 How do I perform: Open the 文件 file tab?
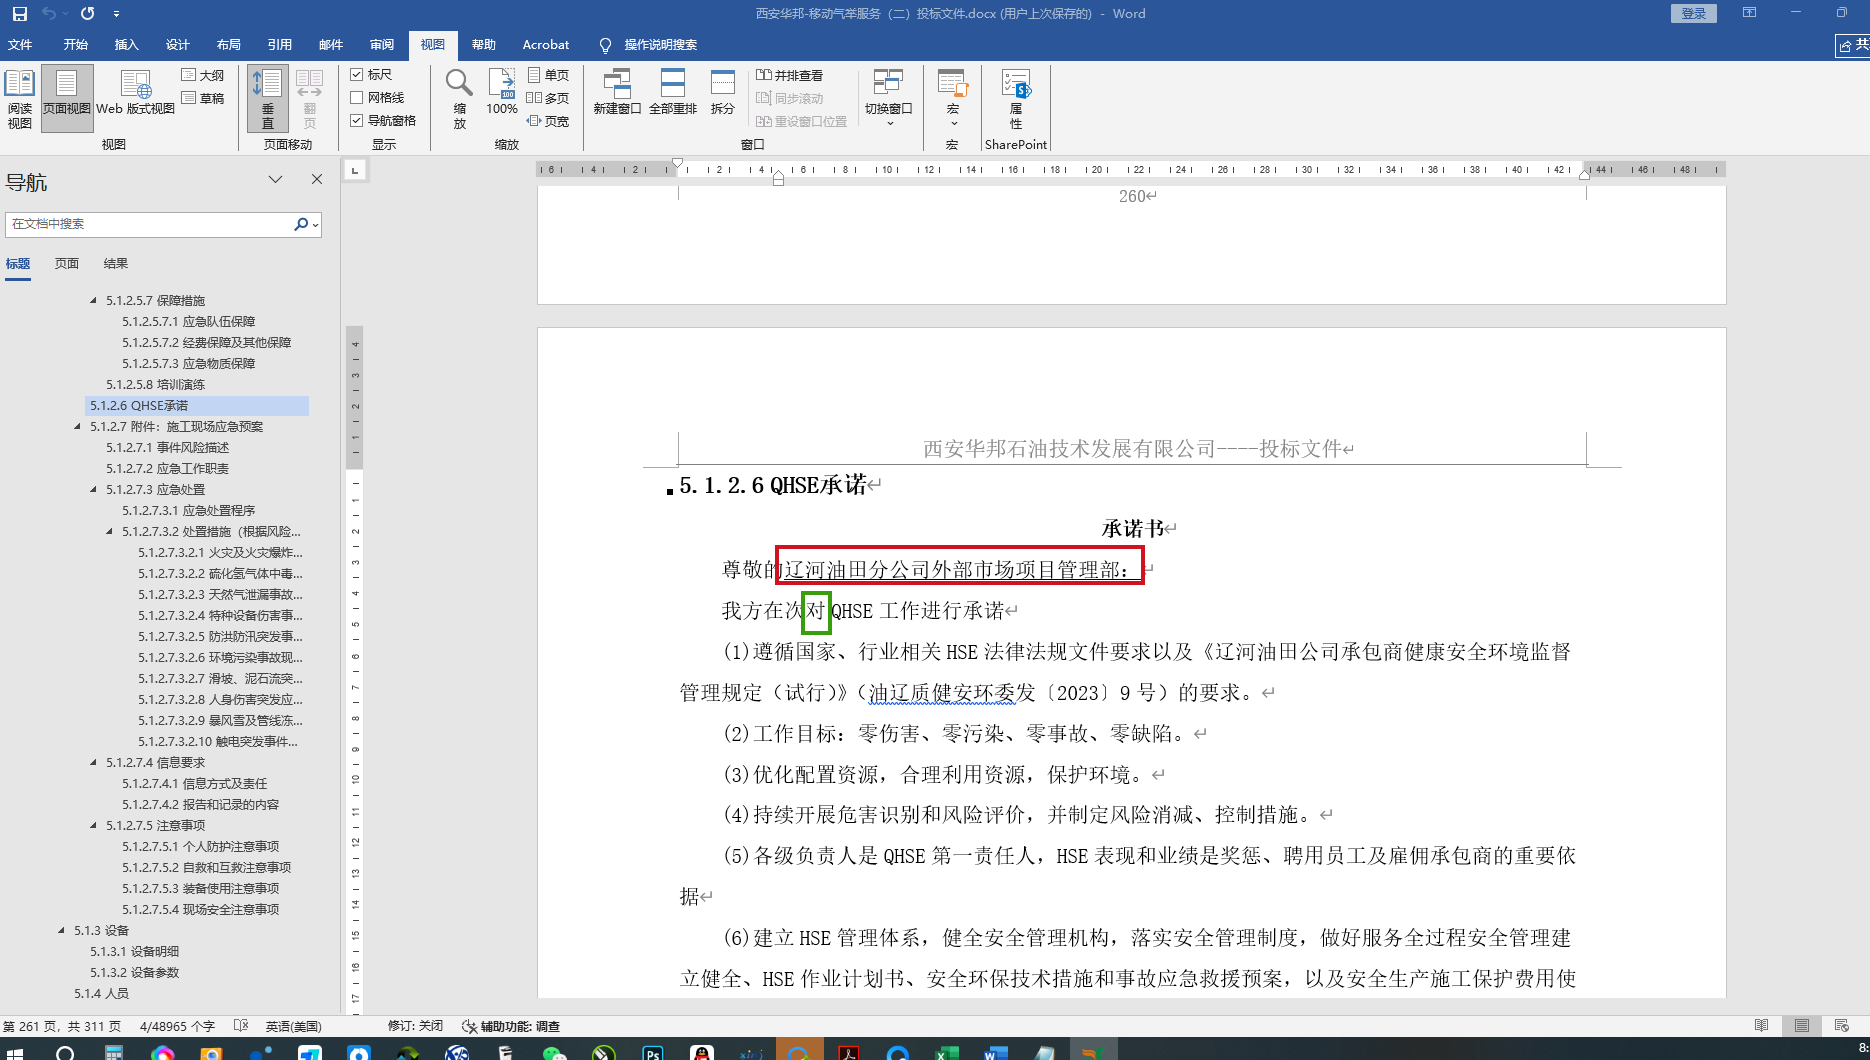coord(20,45)
